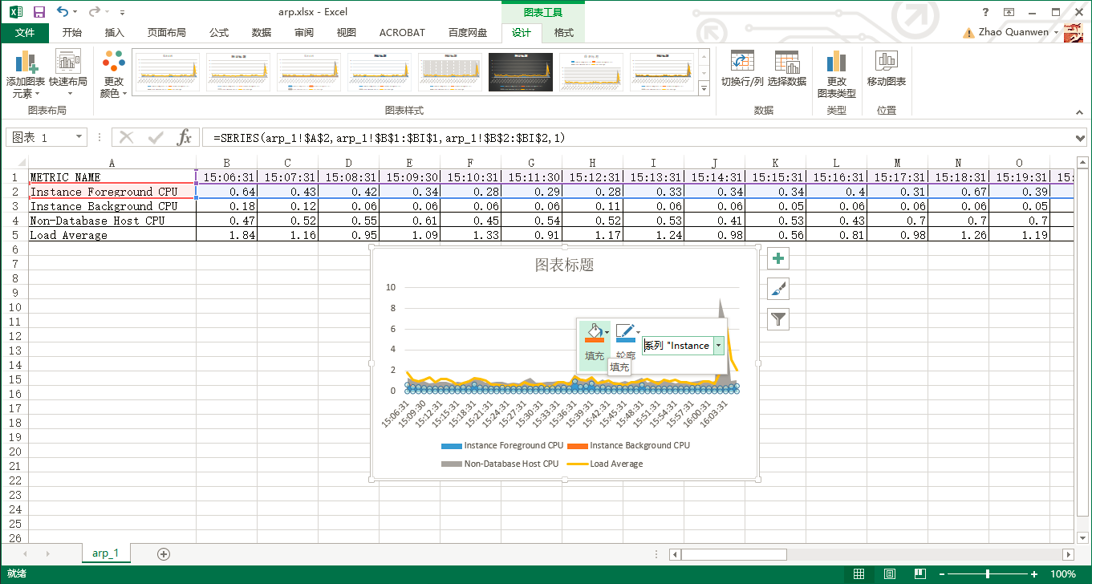This screenshot has height=584, width=1093.
Task: Open Ribbon Display Options icon
Action: [1009, 12]
